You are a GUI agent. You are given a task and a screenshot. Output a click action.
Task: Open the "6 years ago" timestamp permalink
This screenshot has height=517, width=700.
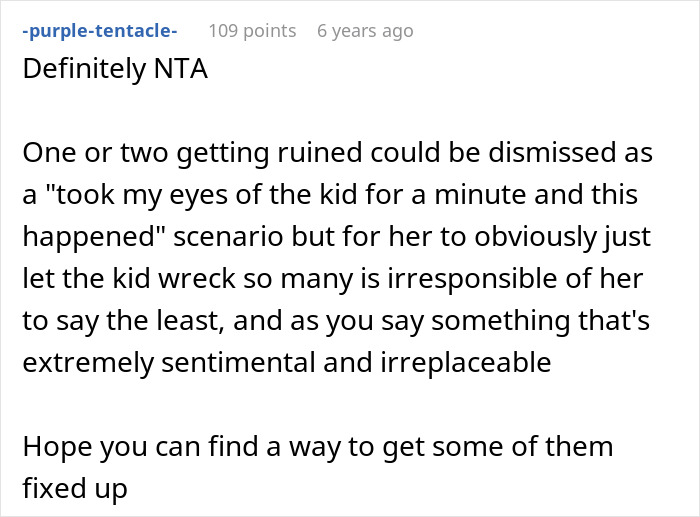(365, 31)
